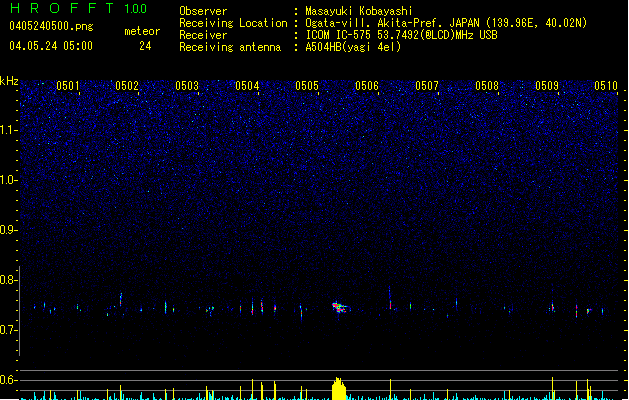Select the filename 0405240500.png
This screenshot has width=629, height=400.
(x=51, y=26)
